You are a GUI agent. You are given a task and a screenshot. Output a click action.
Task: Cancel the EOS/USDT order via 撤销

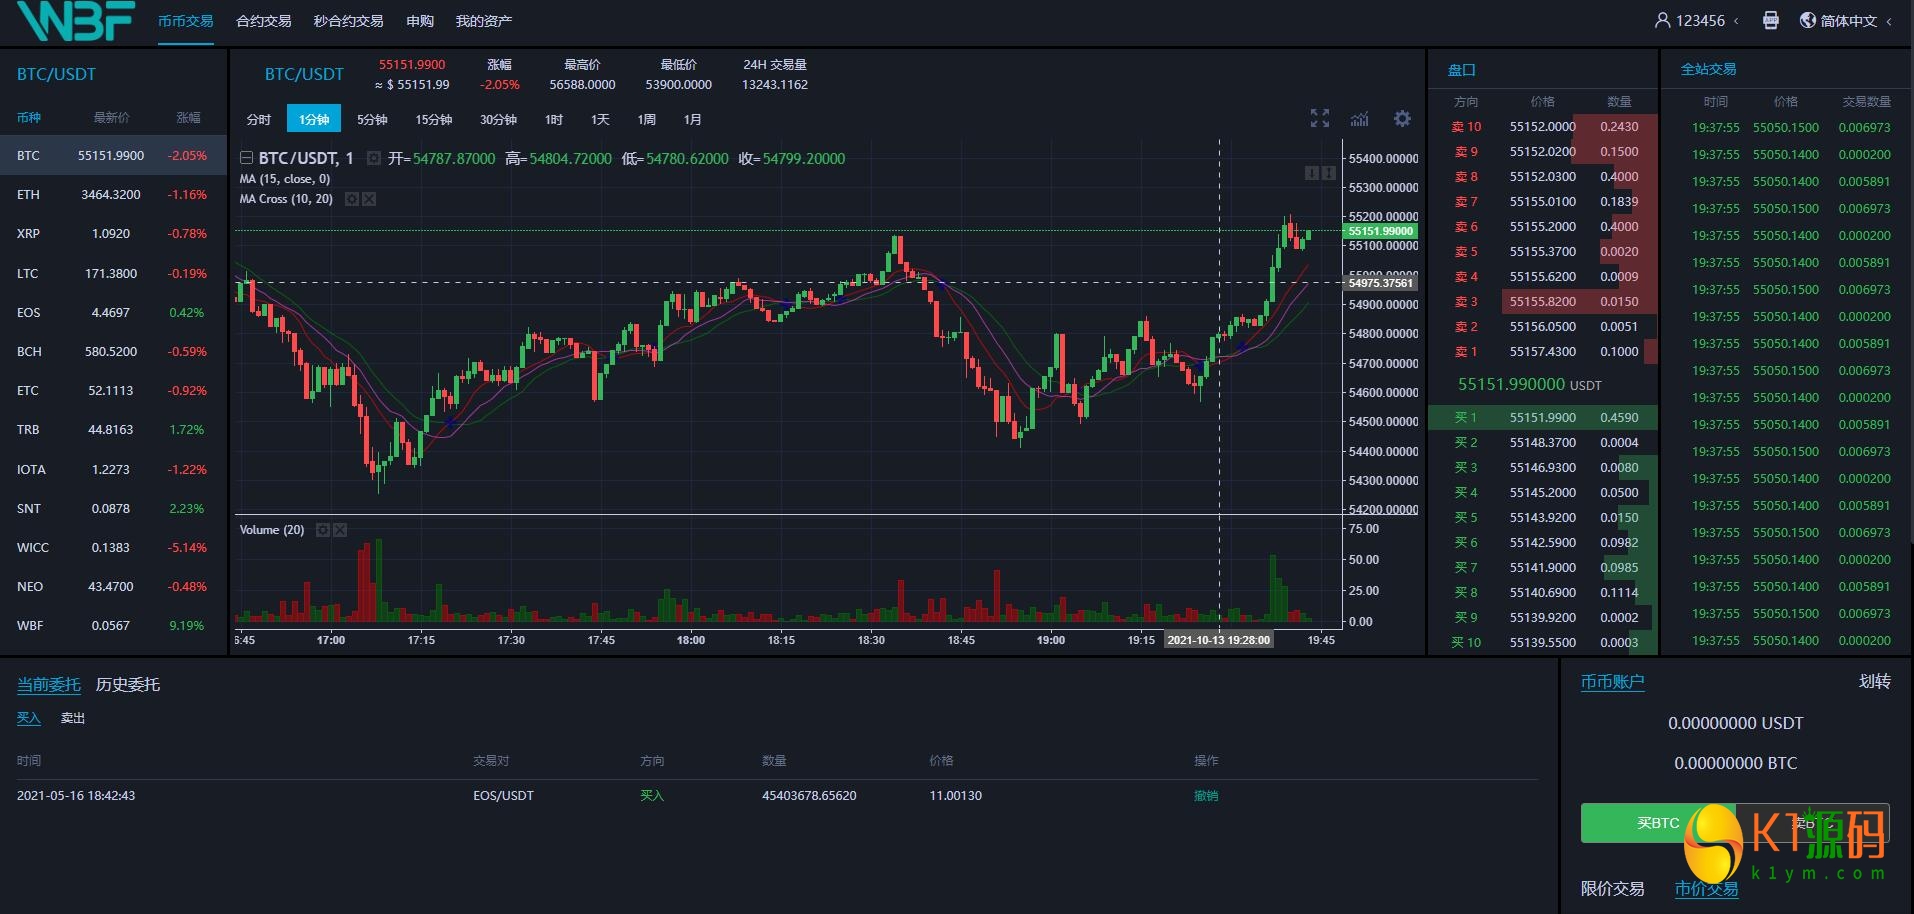tap(1206, 796)
